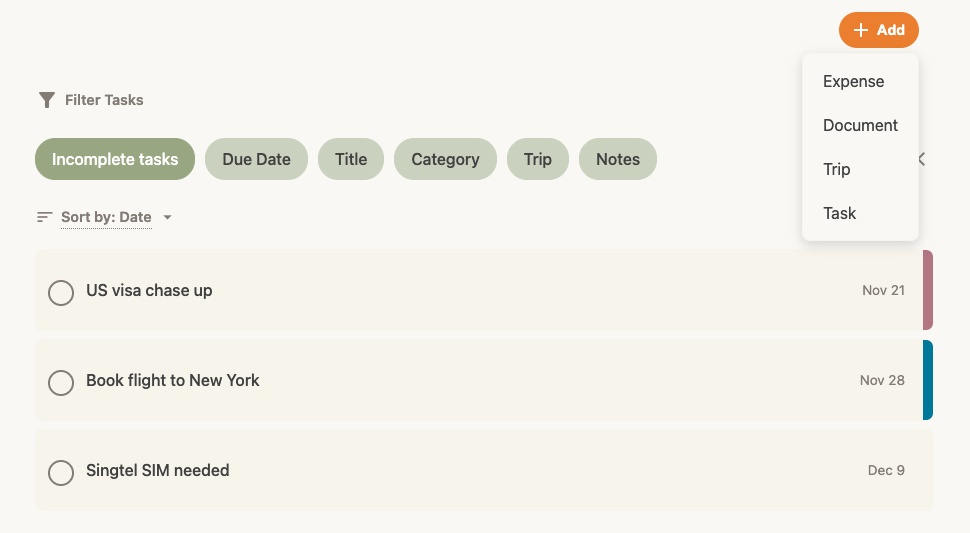The width and height of the screenshot is (970, 533).
Task: Toggle the Incomplete tasks filter
Action: [x=115, y=159]
